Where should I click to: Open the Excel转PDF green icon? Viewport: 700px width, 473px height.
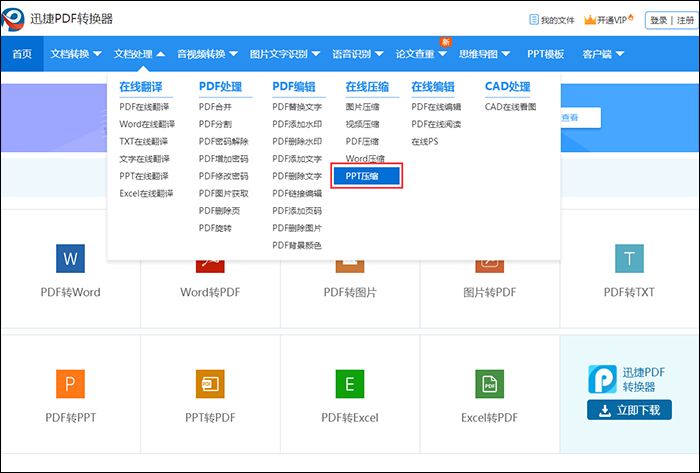coord(490,384)
